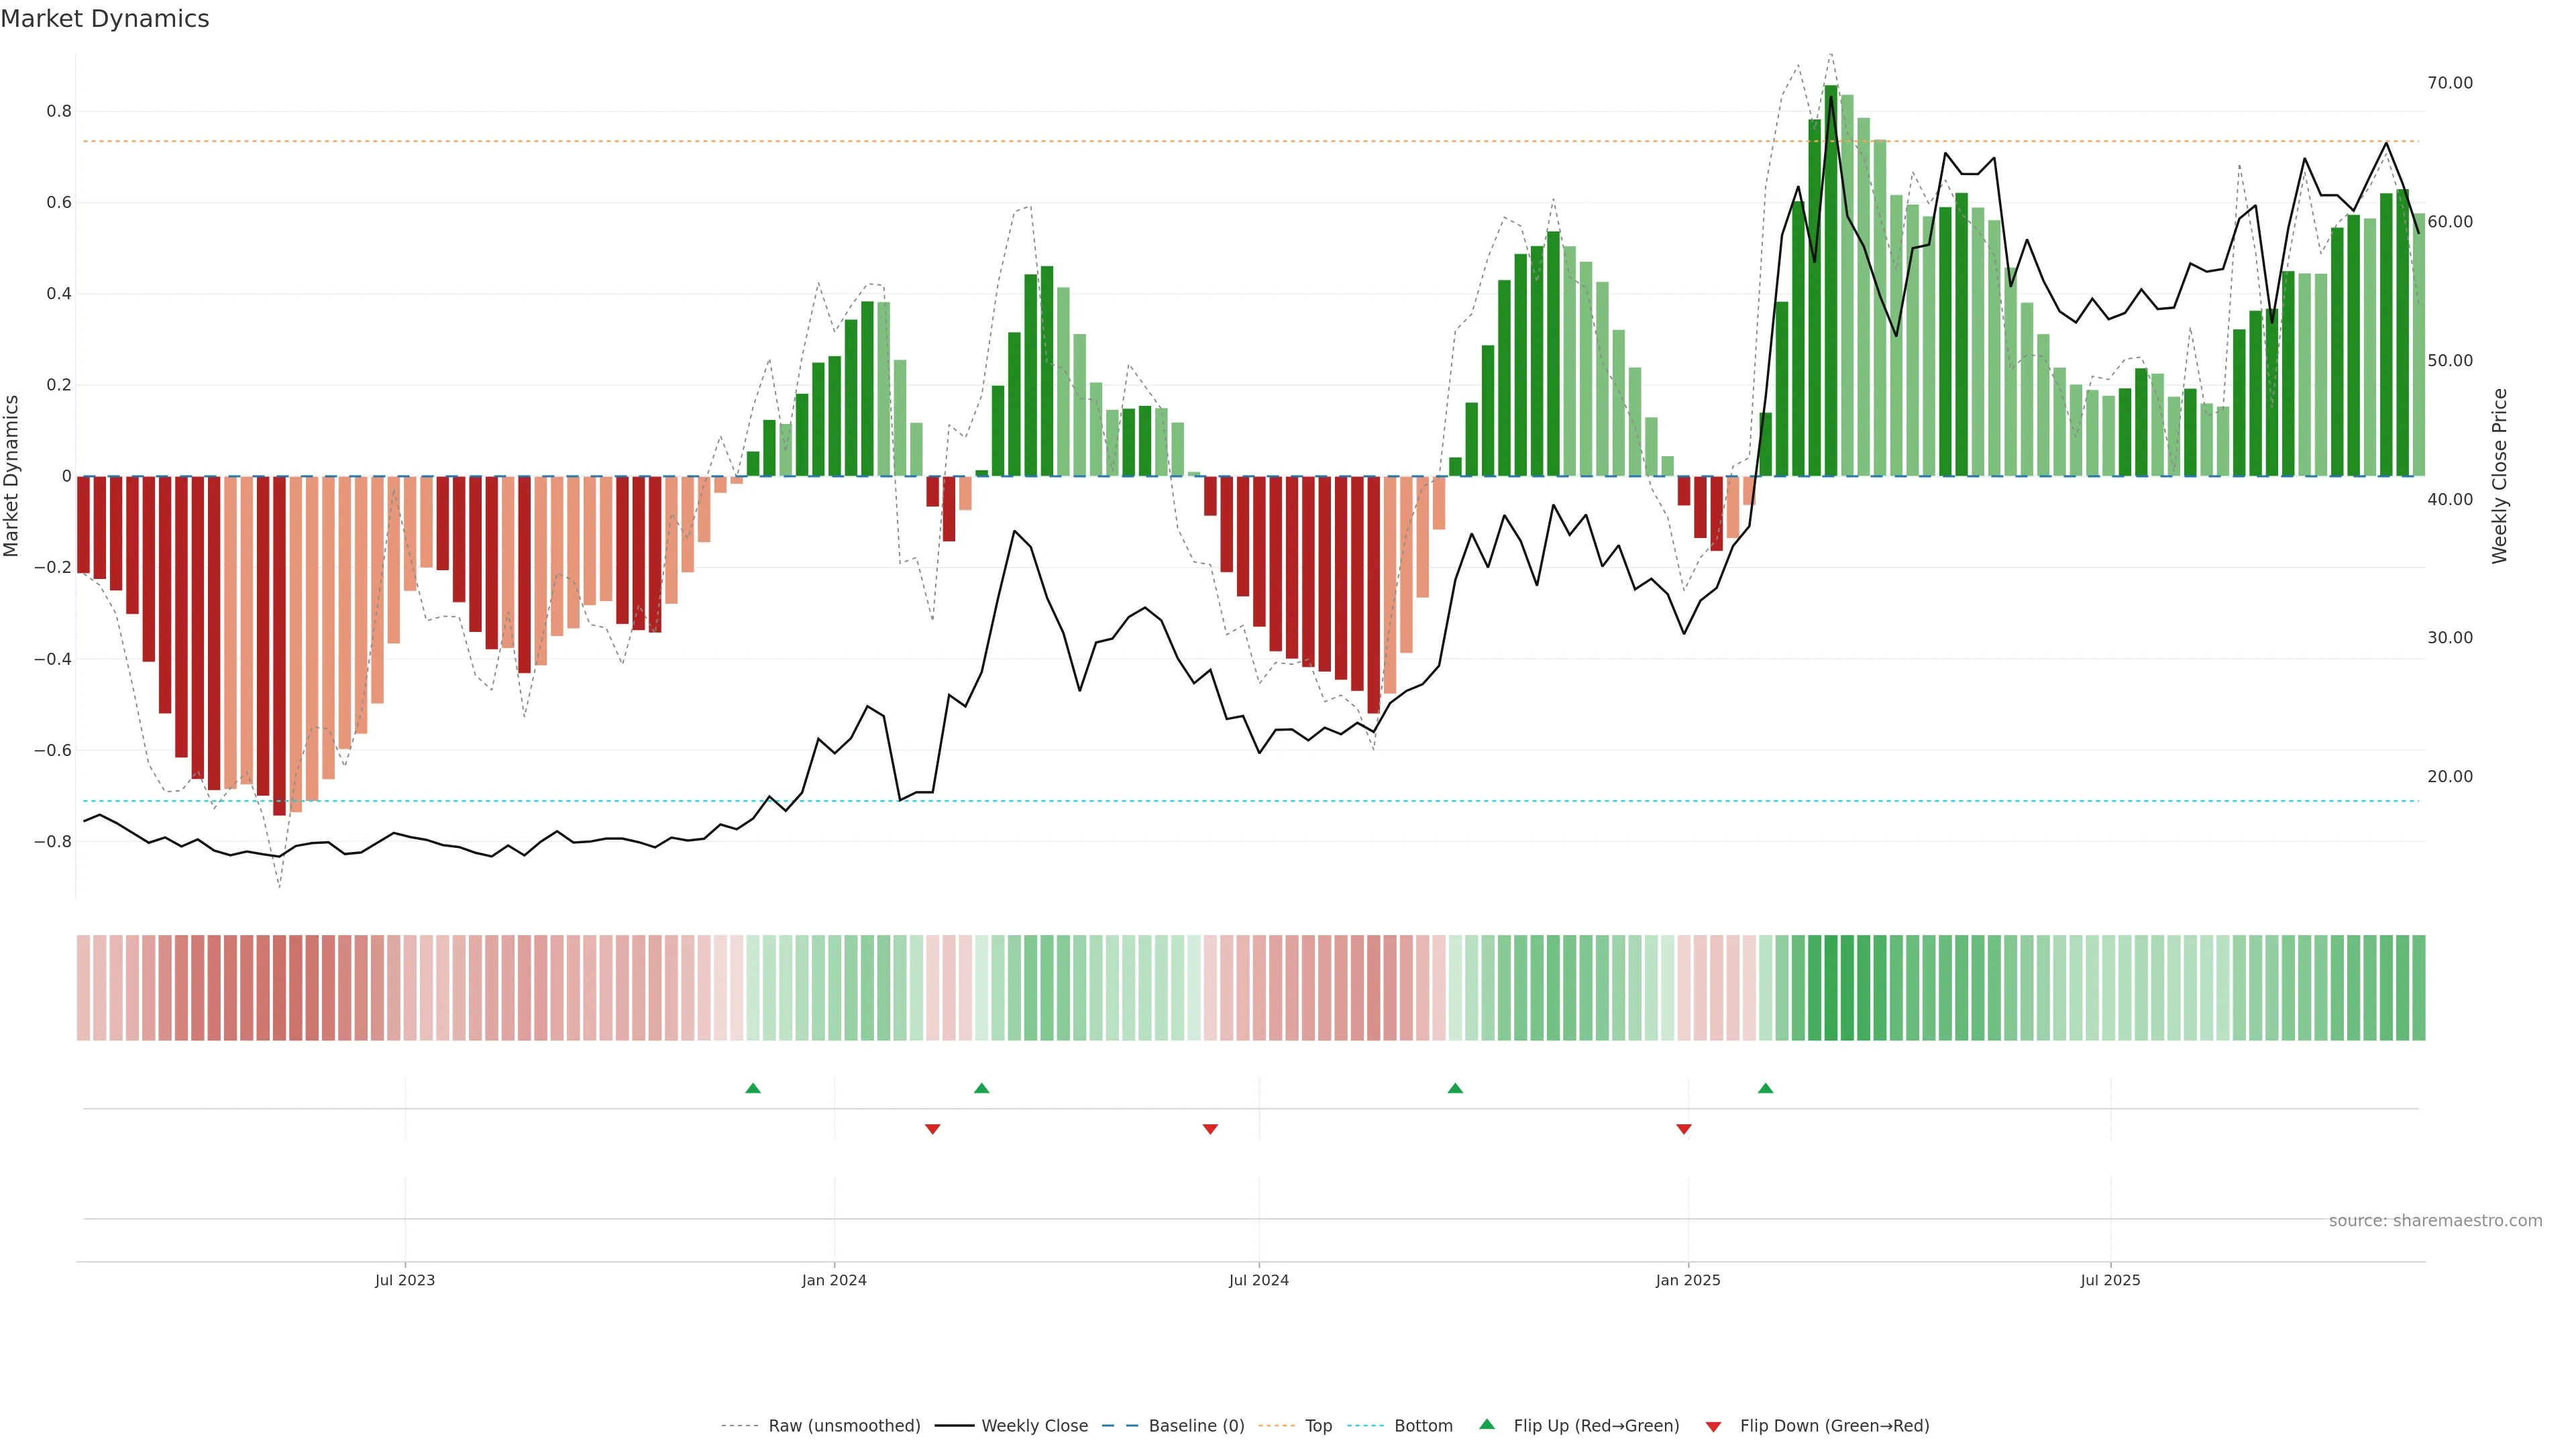
Task: Click the flip-up marker in autumn 2024
Action: click(1455, 1088)
